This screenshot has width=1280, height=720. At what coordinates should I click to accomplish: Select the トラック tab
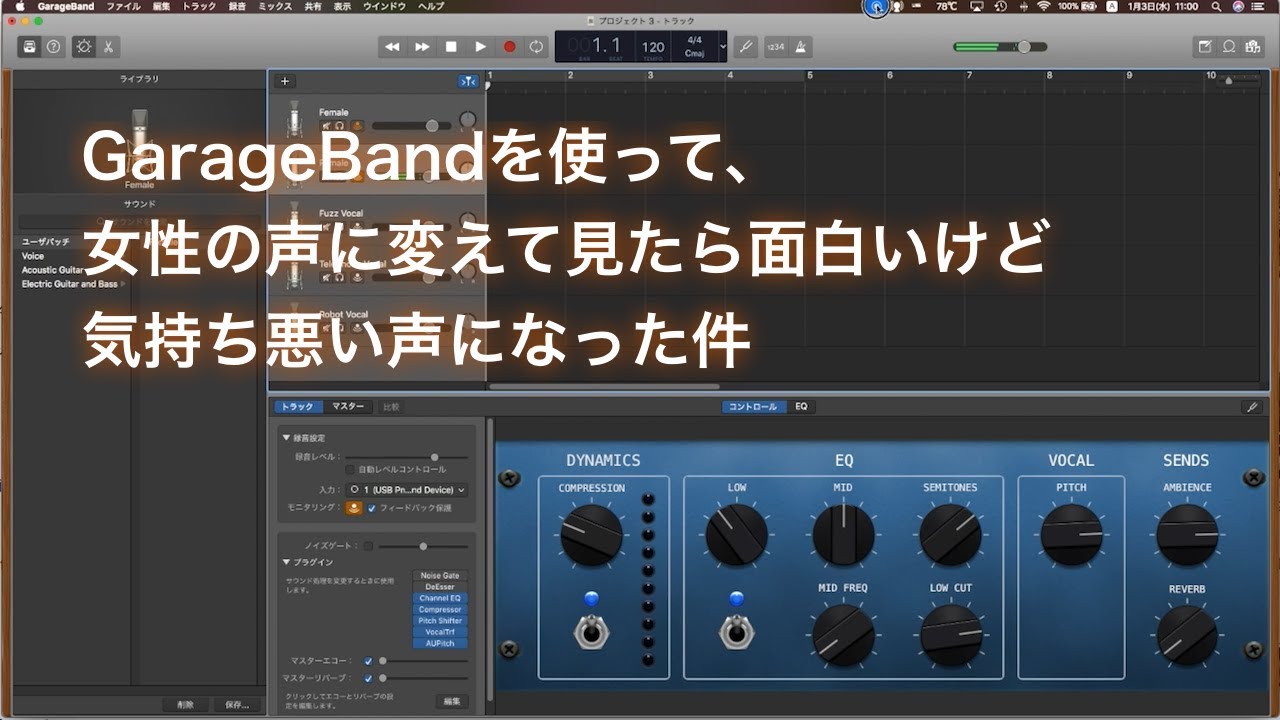point(297,407)
